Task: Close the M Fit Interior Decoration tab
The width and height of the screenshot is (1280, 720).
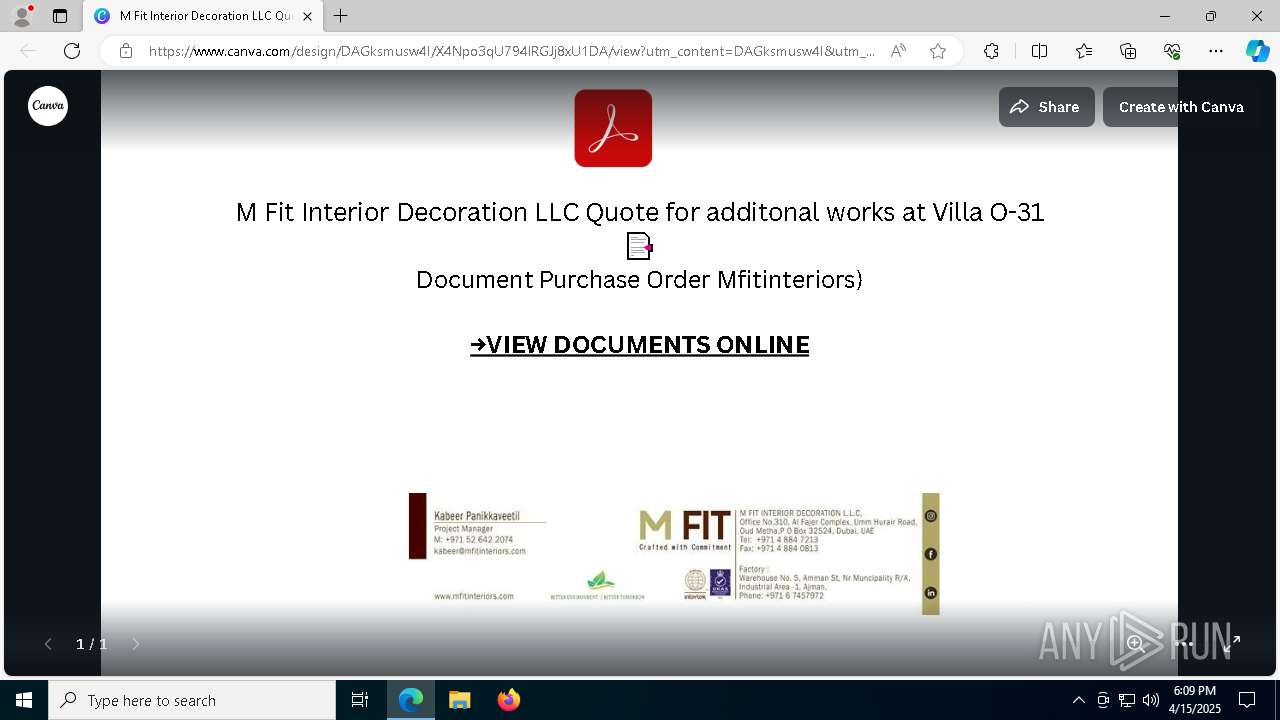Action: (307, 16)
